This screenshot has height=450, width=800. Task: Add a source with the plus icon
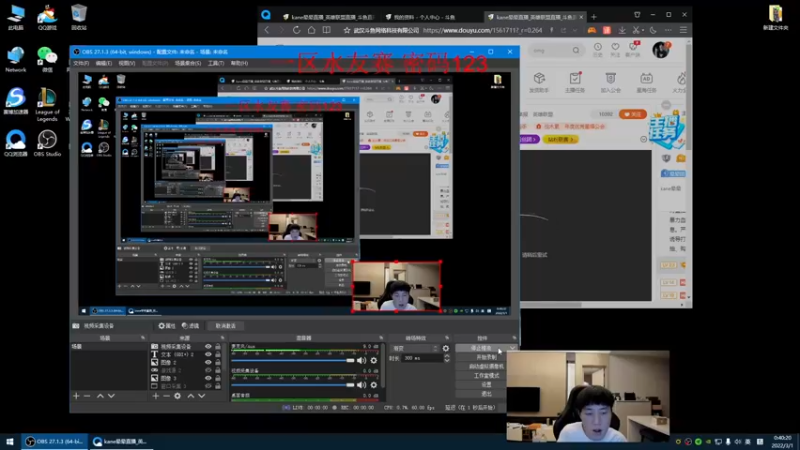pyautogui.click(x=156, y=396)
